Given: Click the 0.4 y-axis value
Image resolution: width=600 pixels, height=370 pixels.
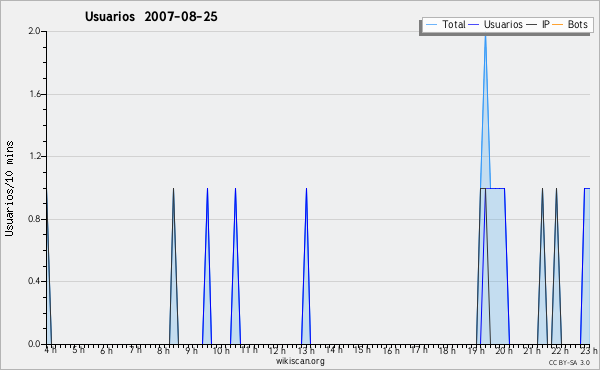Looking at the screenshot, I should pyautogui.click(x=34, y=281).
